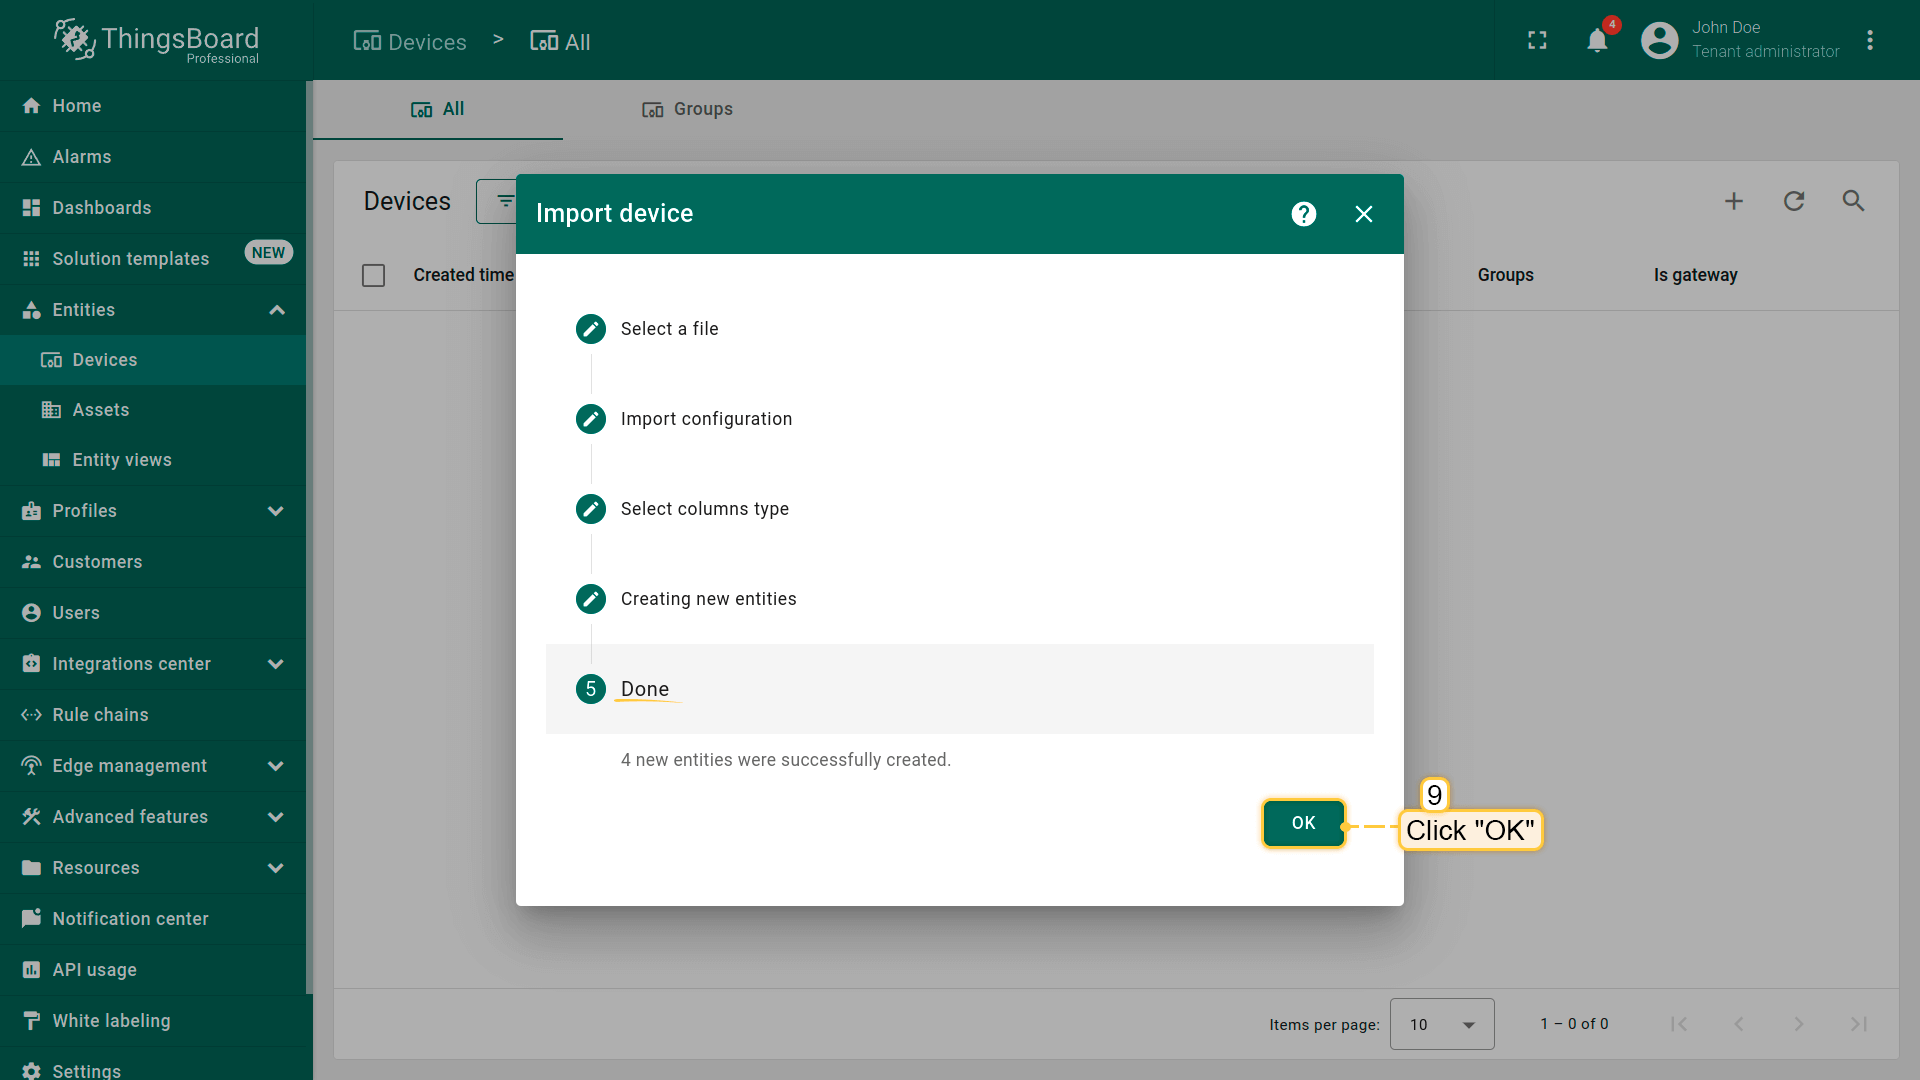
Task: Click the Select a file step icon
Action: pos(591,329)
